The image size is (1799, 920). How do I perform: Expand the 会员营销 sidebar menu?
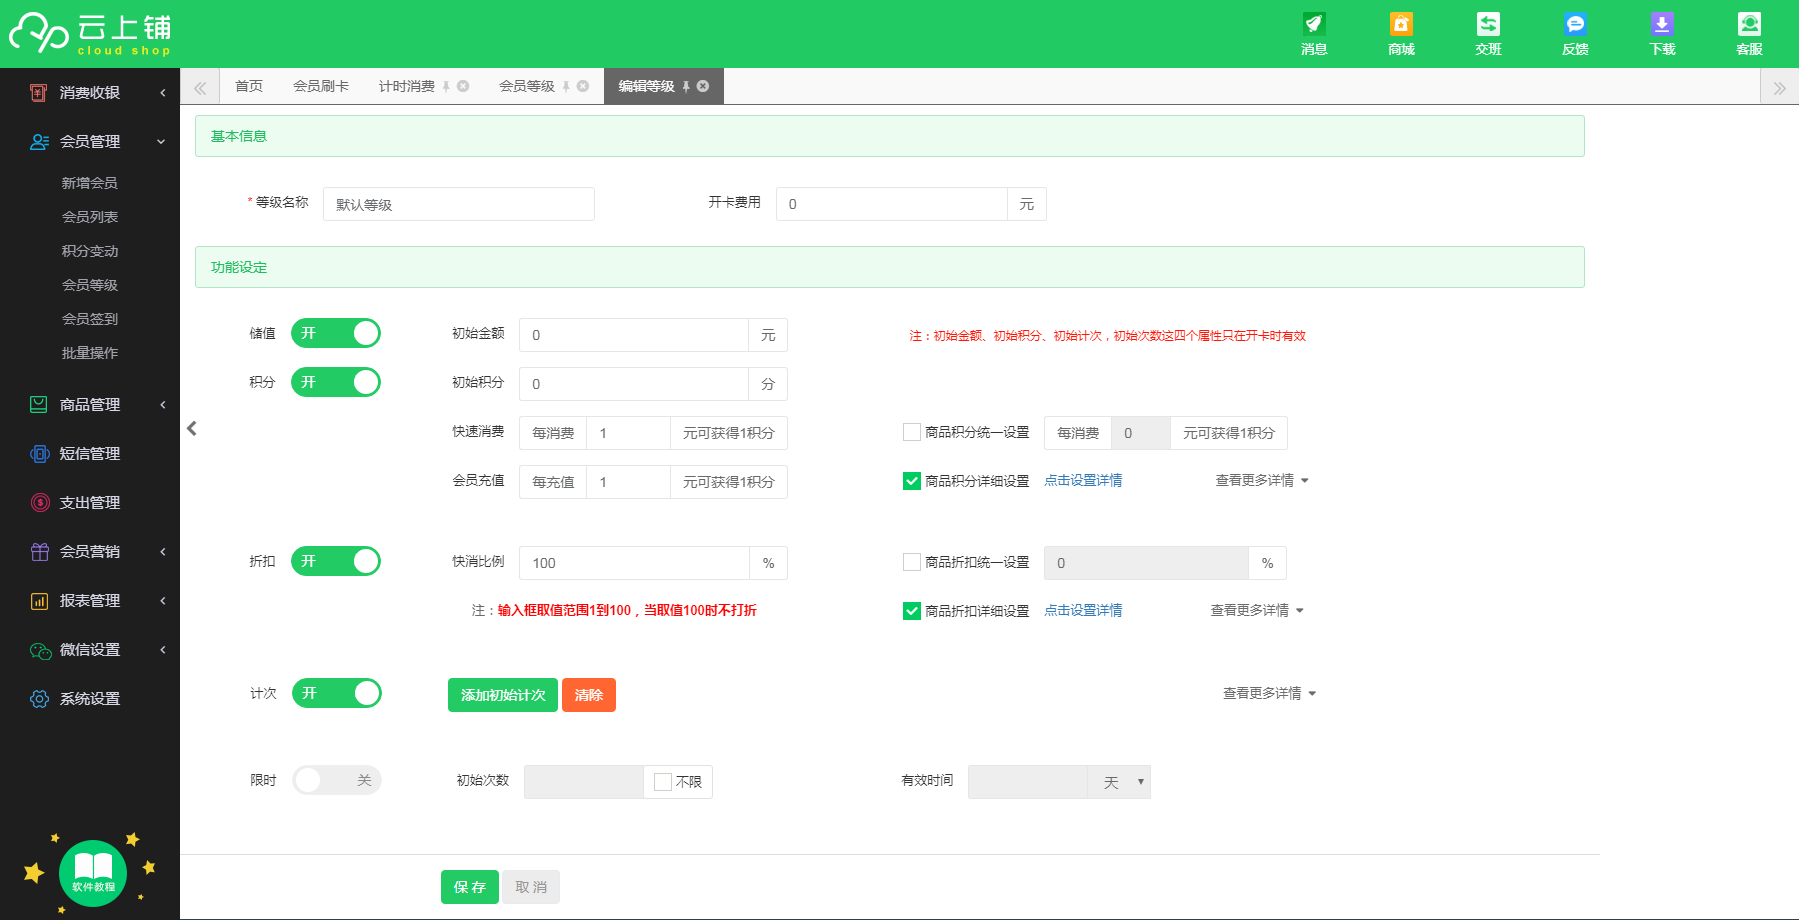[163, 552]
